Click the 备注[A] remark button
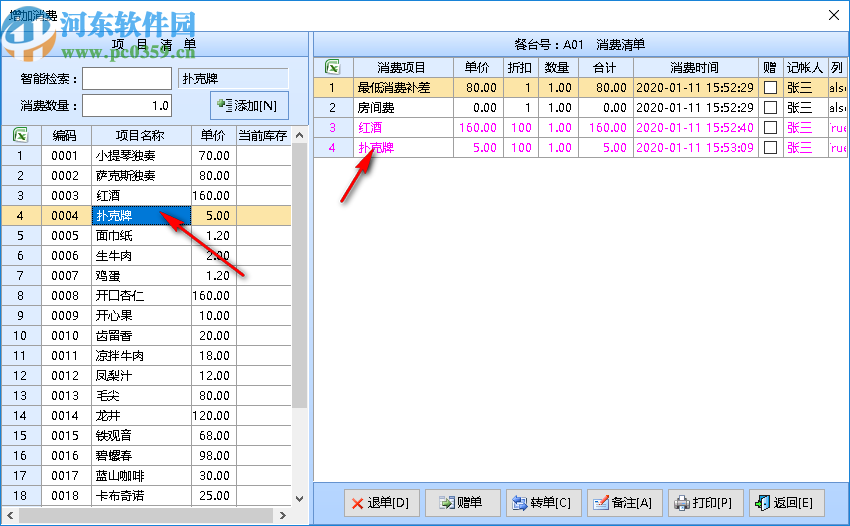Screen dimensions: 850x526 (x=624, y=503)
